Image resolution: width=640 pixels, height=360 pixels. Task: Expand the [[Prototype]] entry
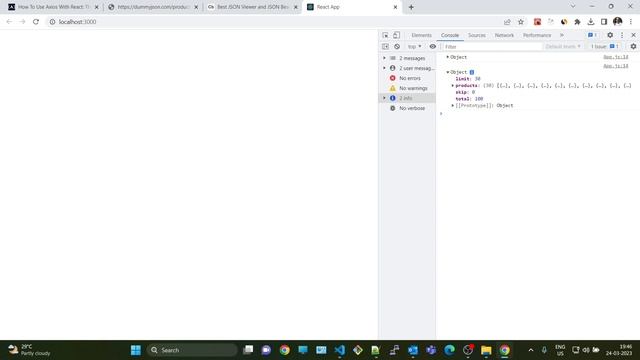[x=453, y=105]
